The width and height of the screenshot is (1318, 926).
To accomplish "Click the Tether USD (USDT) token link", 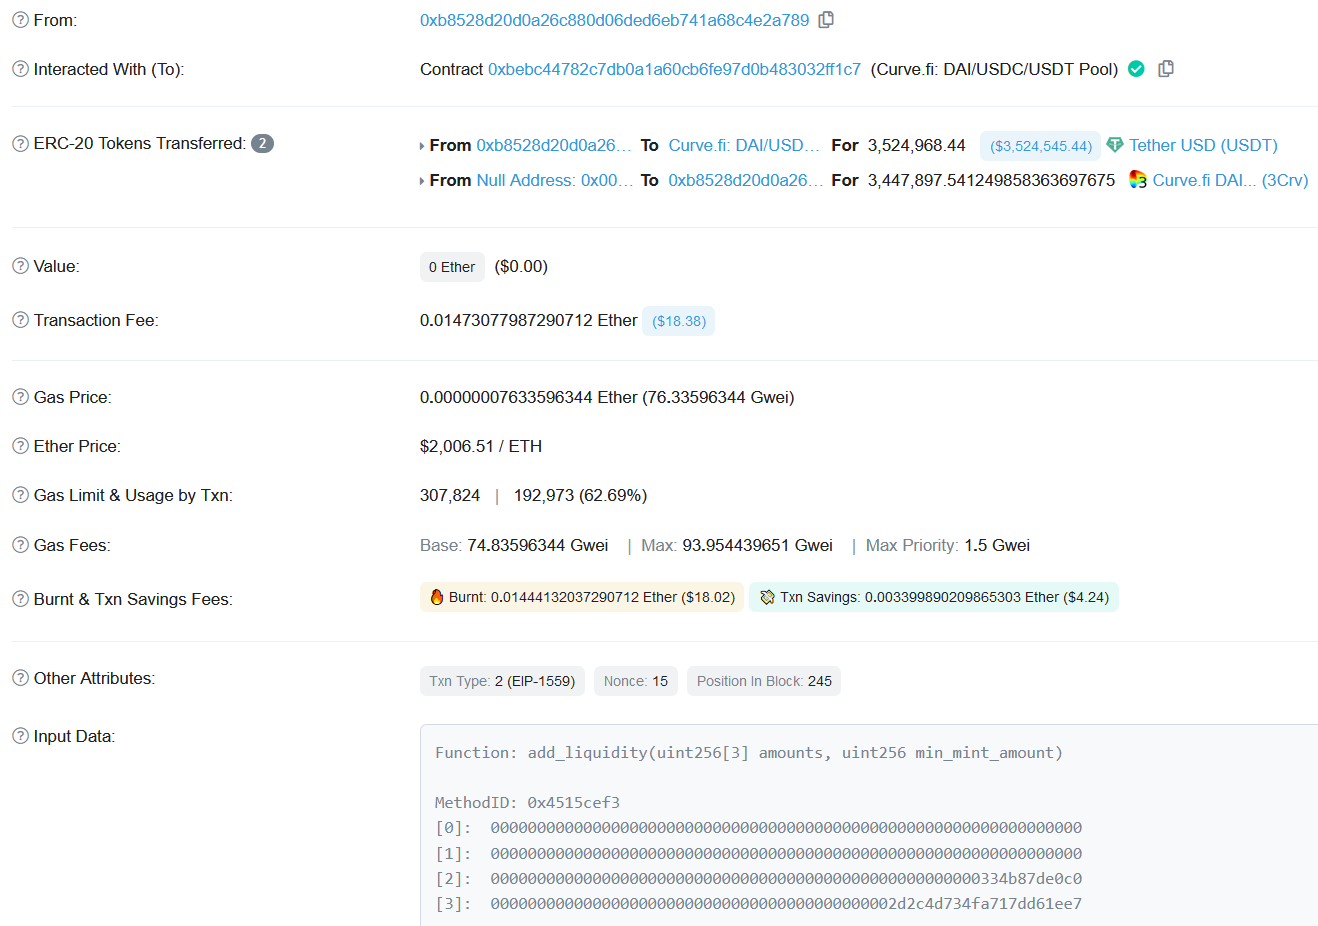I will [1203, 145].
